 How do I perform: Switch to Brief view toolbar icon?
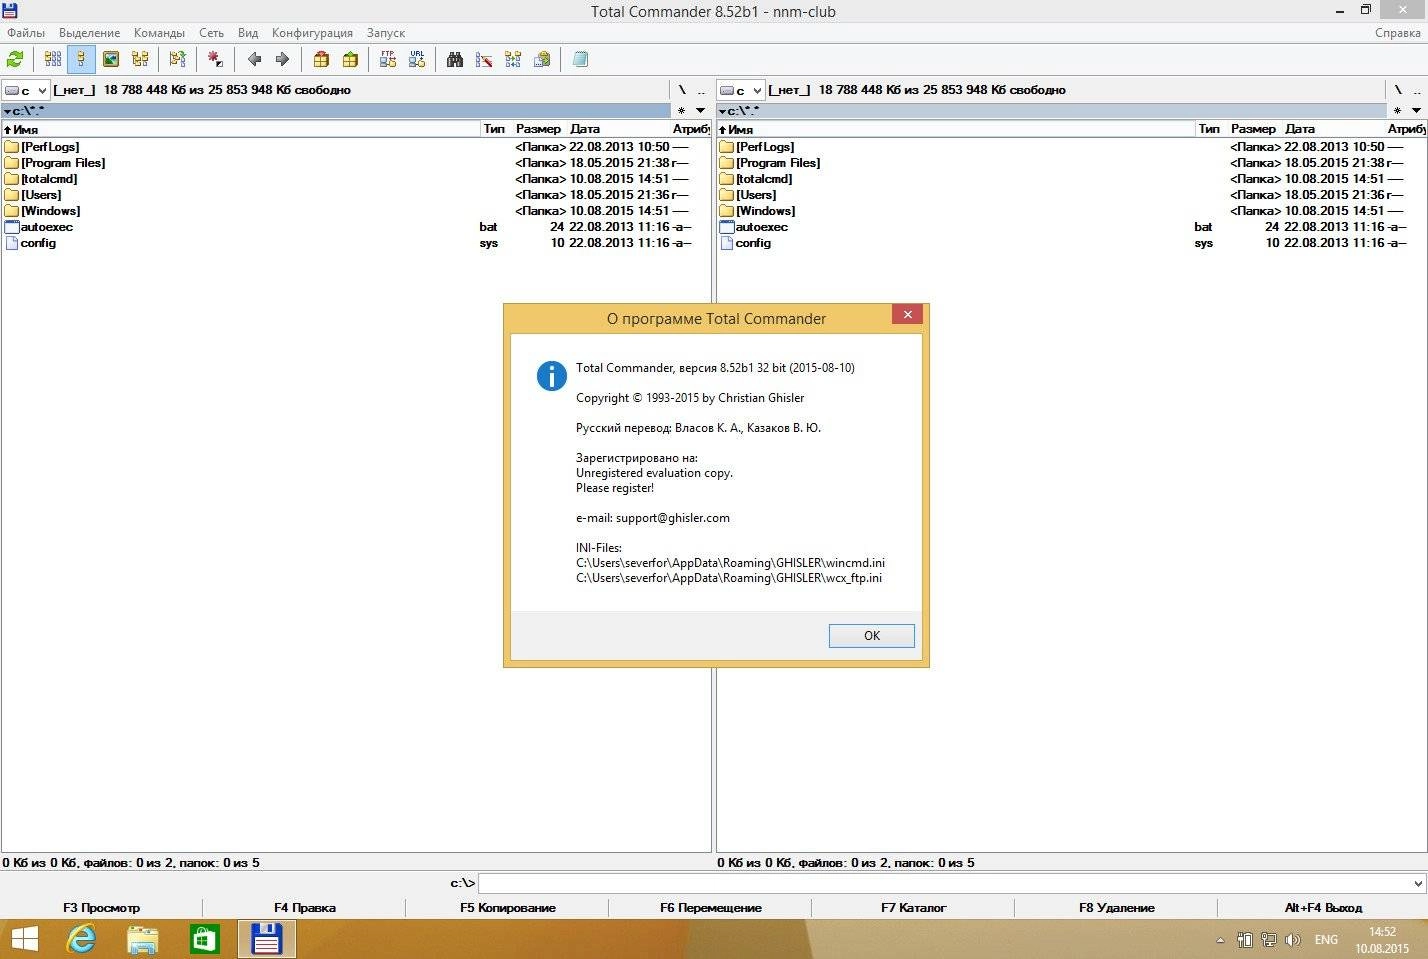(53, 60)
